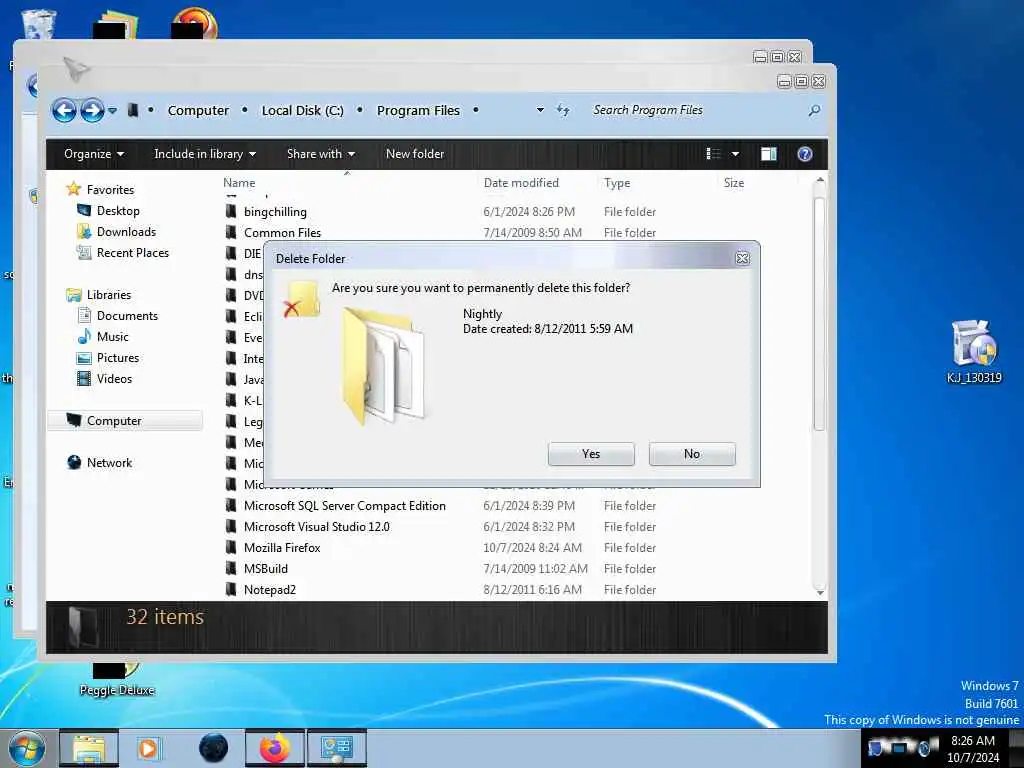Click the Nightly folder thumbnail in dialog
The image size is (1024, 768).
[x=384, y=366]
